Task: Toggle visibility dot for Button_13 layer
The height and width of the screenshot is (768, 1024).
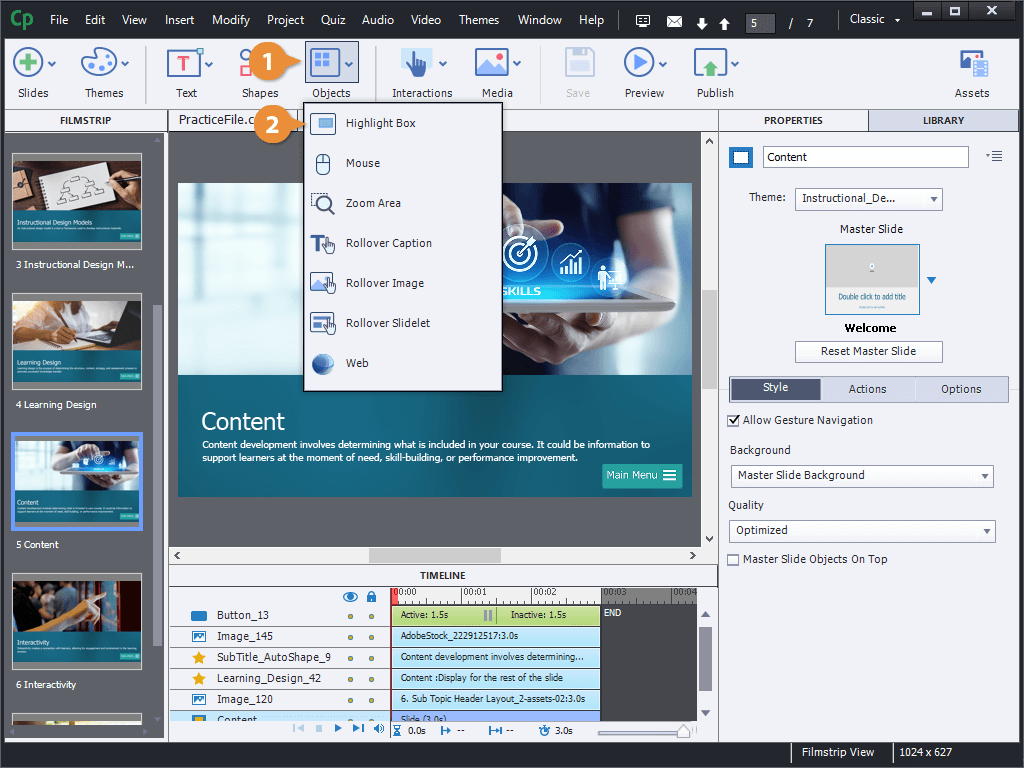Action: pyautogui.click(x=350, y=616)
